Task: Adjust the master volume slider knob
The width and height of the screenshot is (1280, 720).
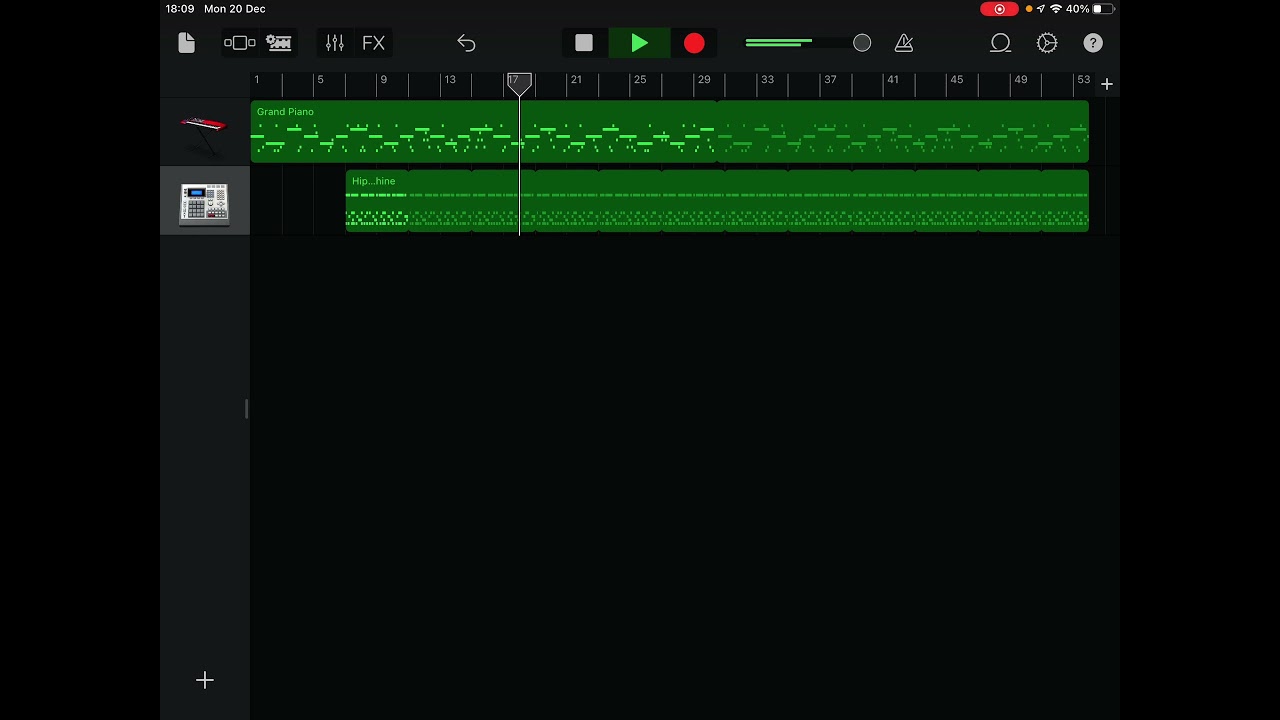Action: coord(862,43)
